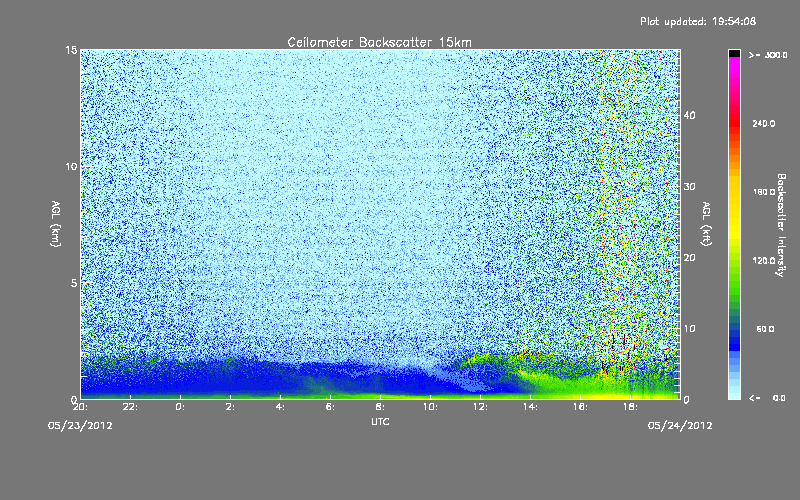Select the '5' tick on the km axis
This screenshot has height=500, width=800.
click(x=74, y=283)
